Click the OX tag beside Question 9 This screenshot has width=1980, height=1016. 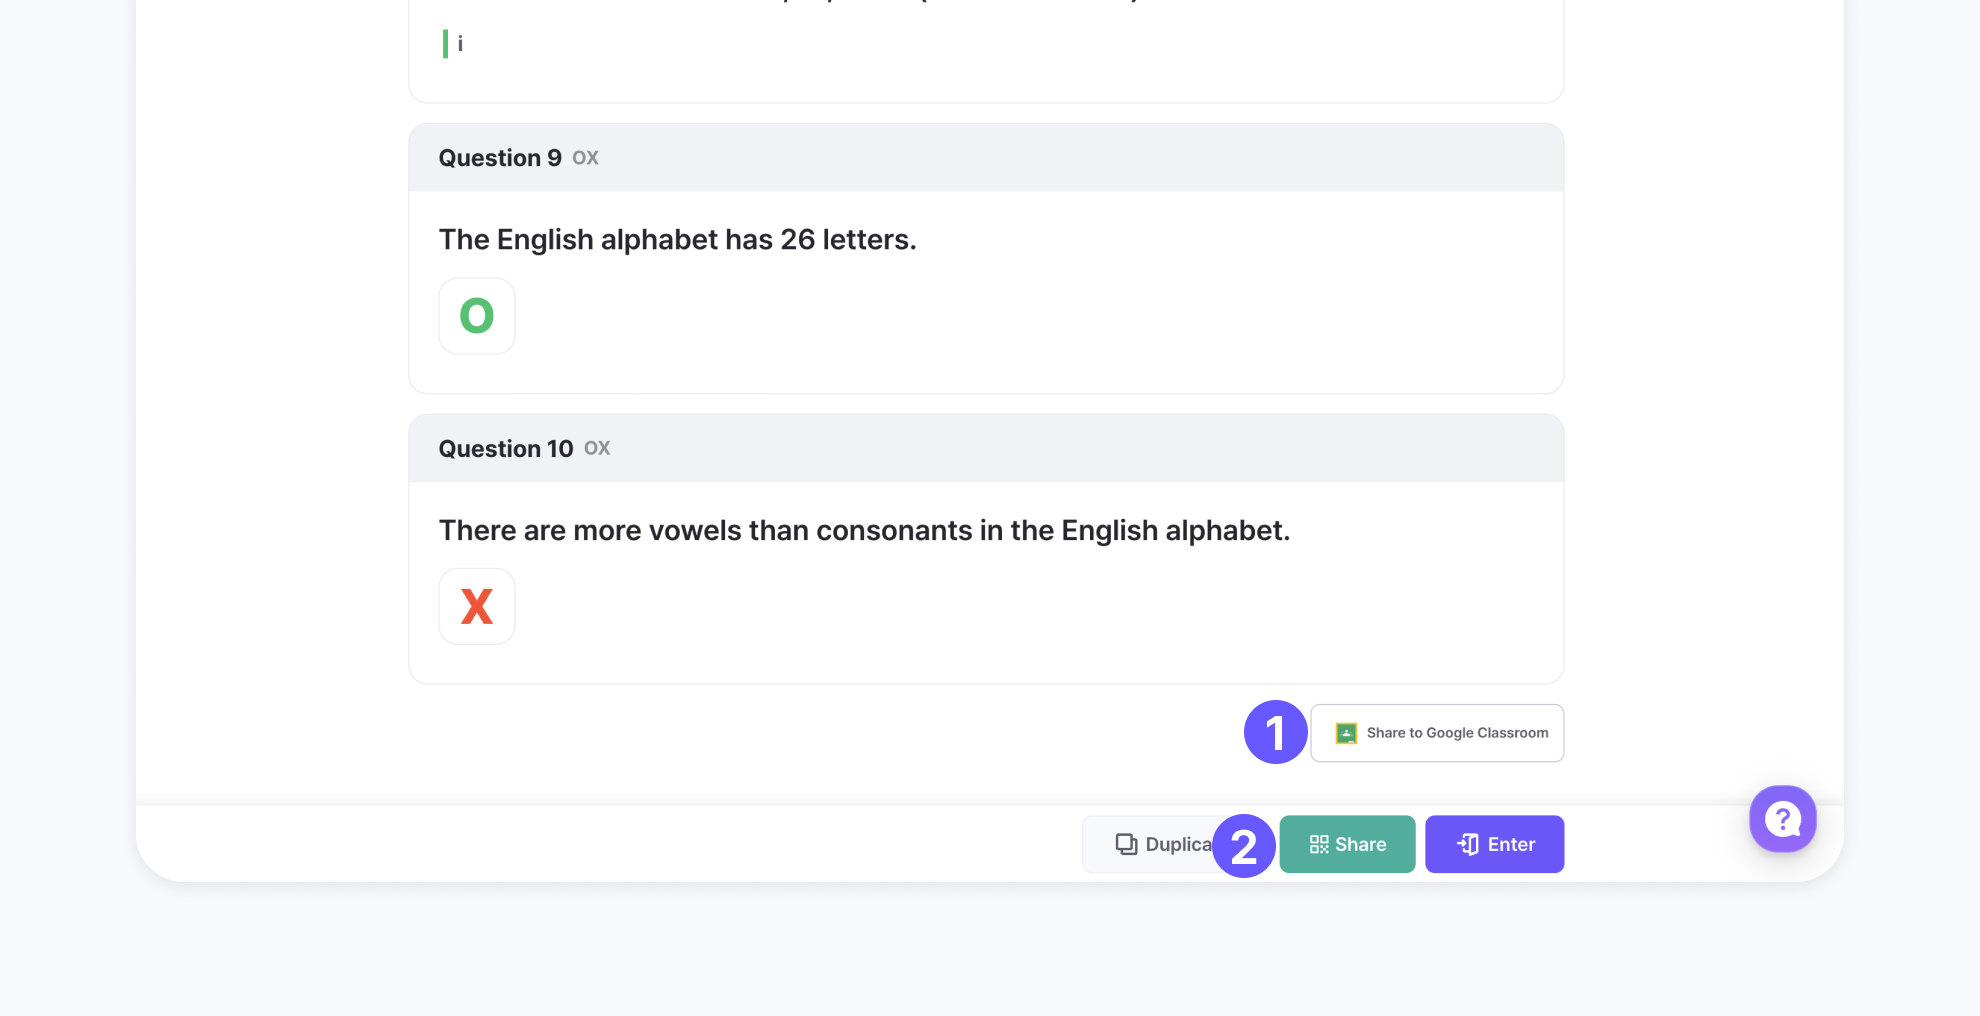point(585,158)
